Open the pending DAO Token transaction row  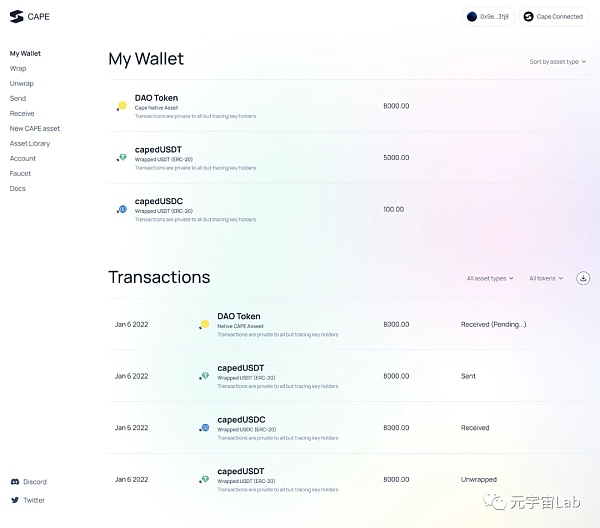tap(350, 324)
